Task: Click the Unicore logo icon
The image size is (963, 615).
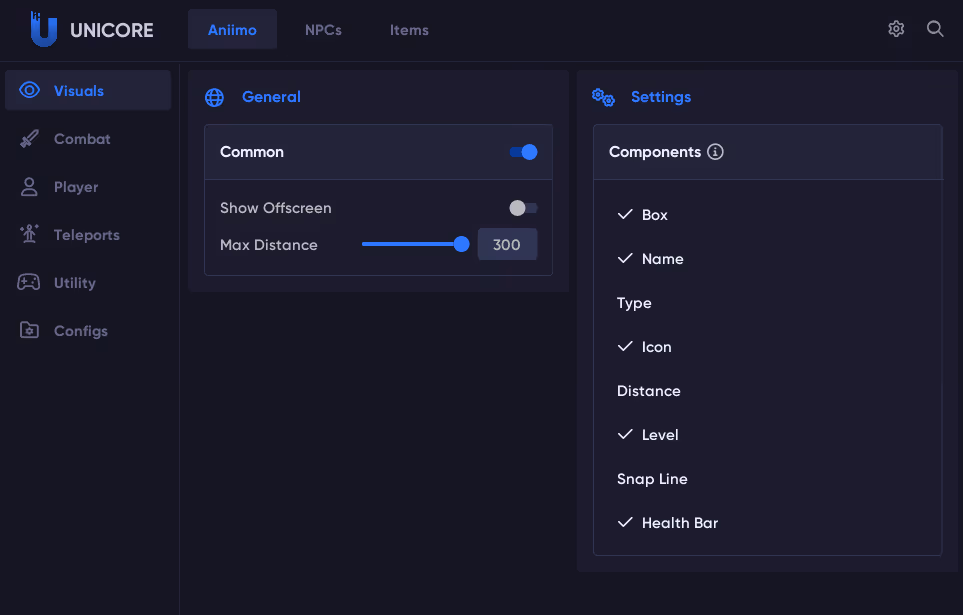Action: [44, 29]
